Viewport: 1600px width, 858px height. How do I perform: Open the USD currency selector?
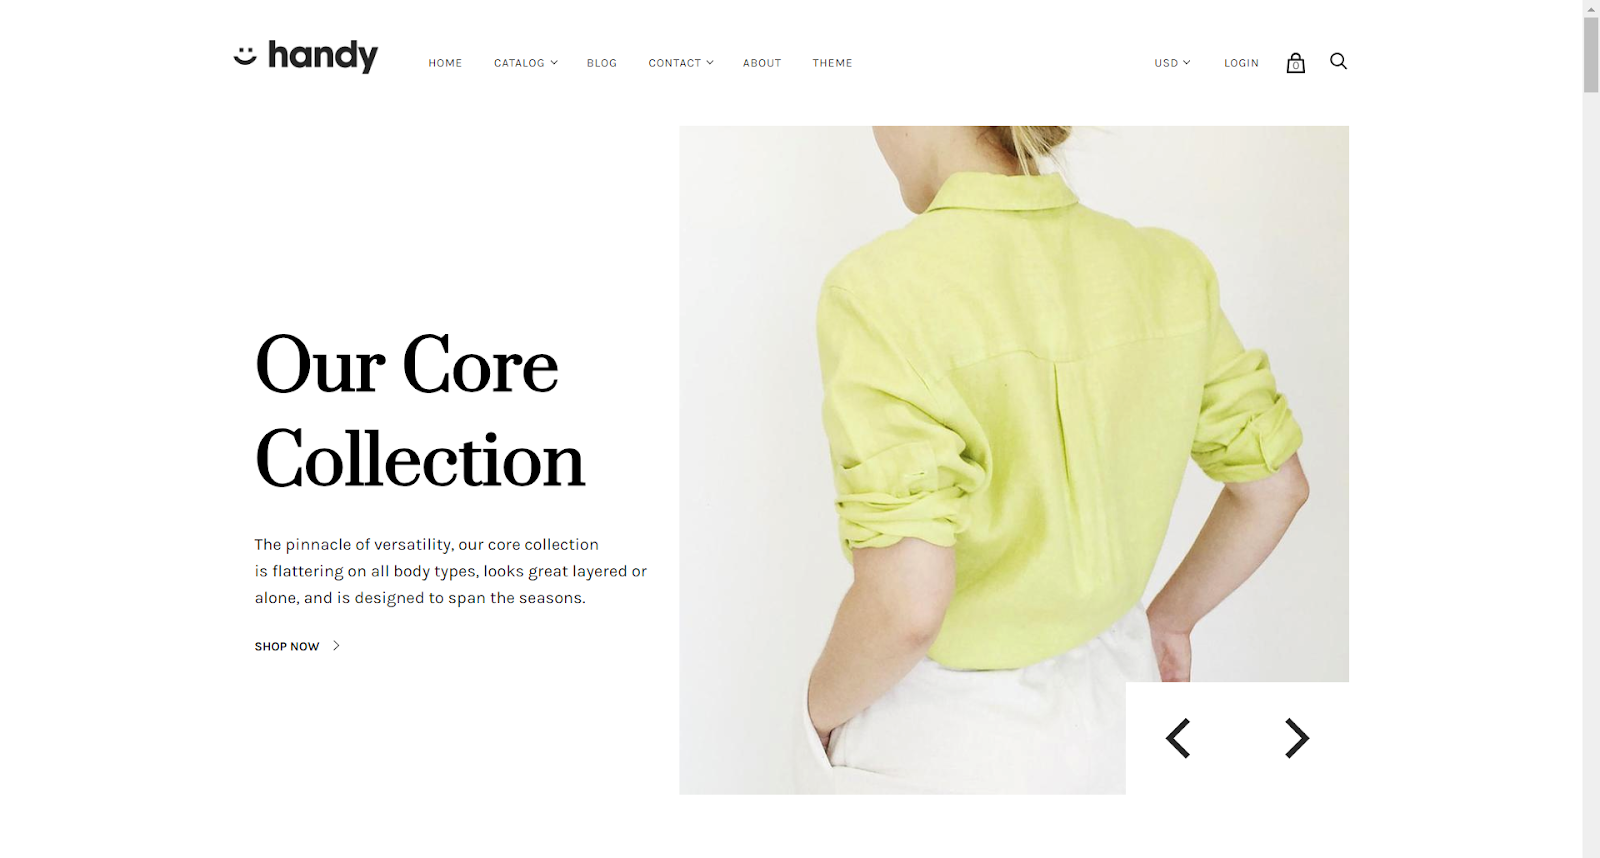[x=1172, y=63]
